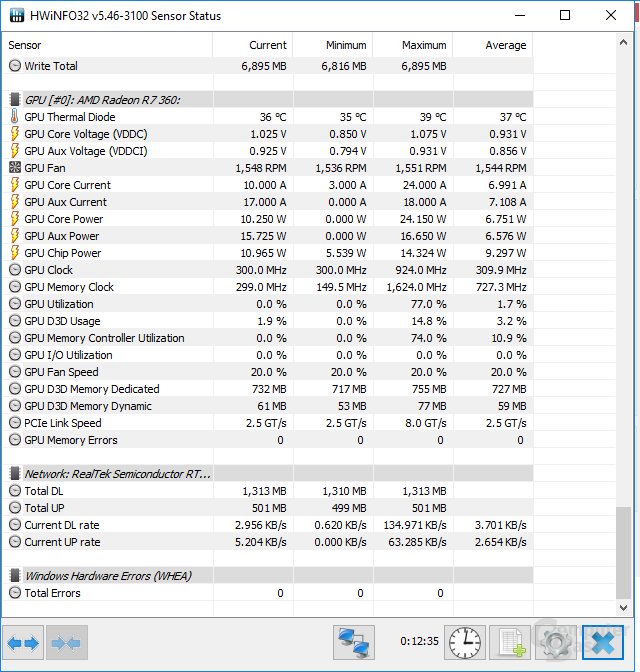Click the Windows Hardware Errors group icon
This screenshot has height=672, width=640.
pos(15,576)
